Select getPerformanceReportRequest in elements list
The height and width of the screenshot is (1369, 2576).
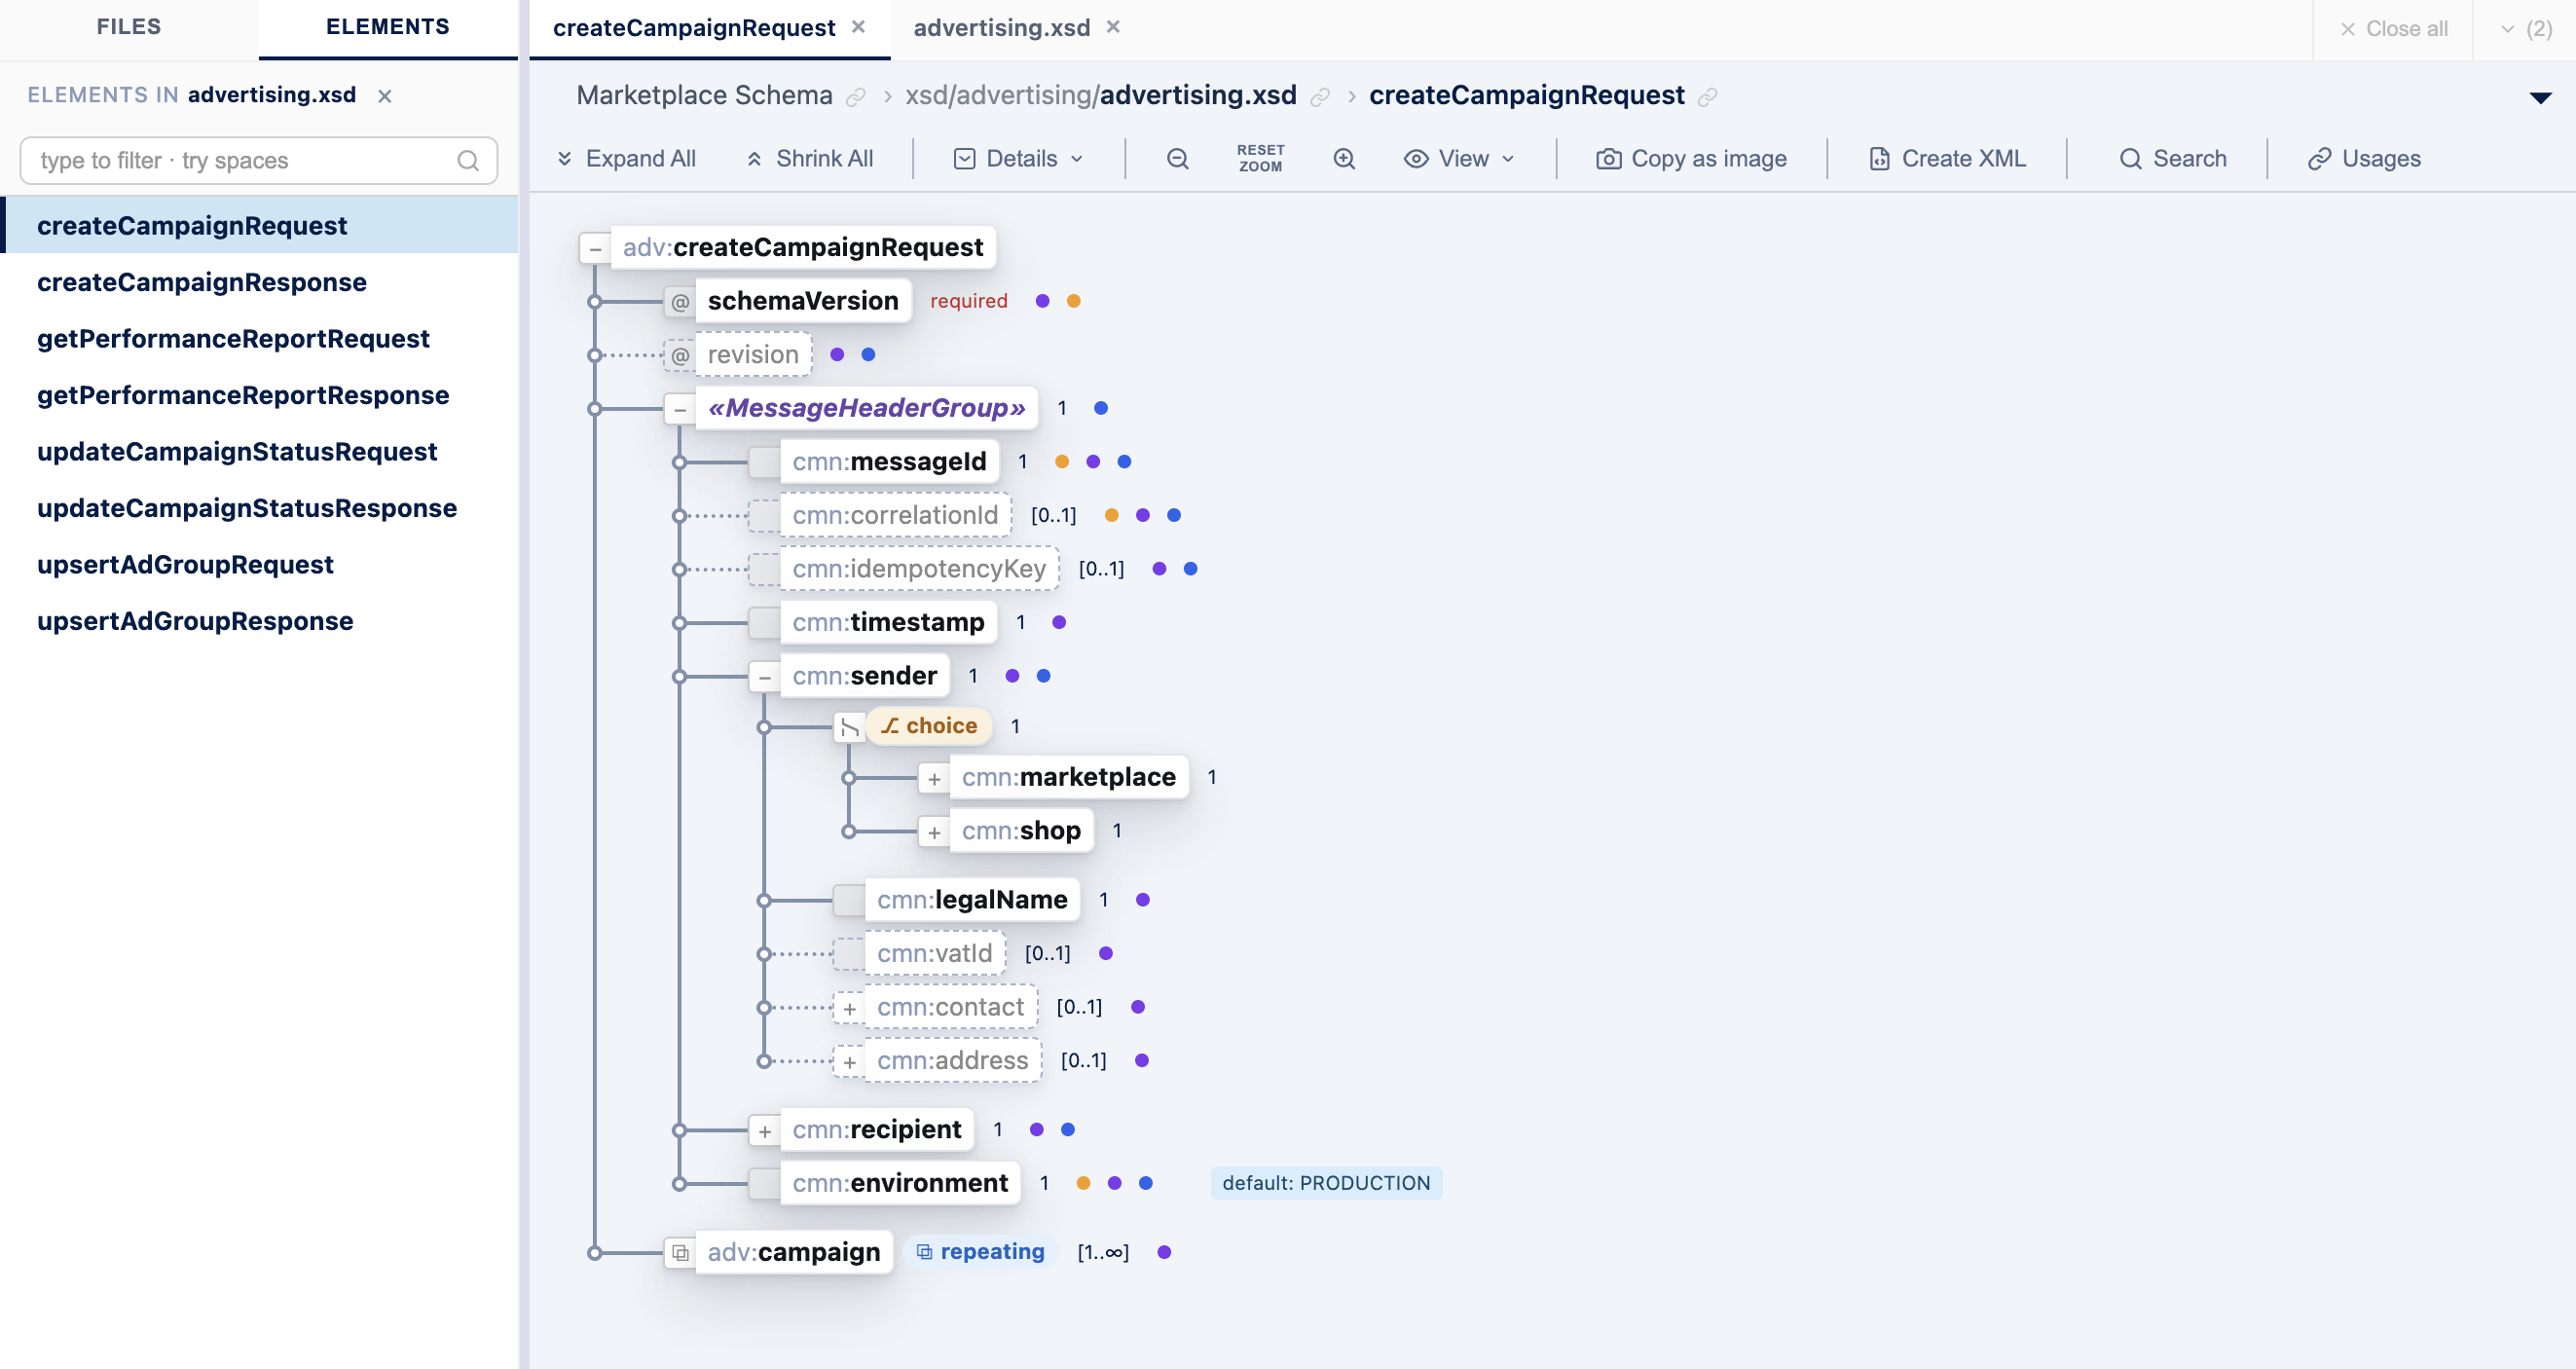coord(259,339)
